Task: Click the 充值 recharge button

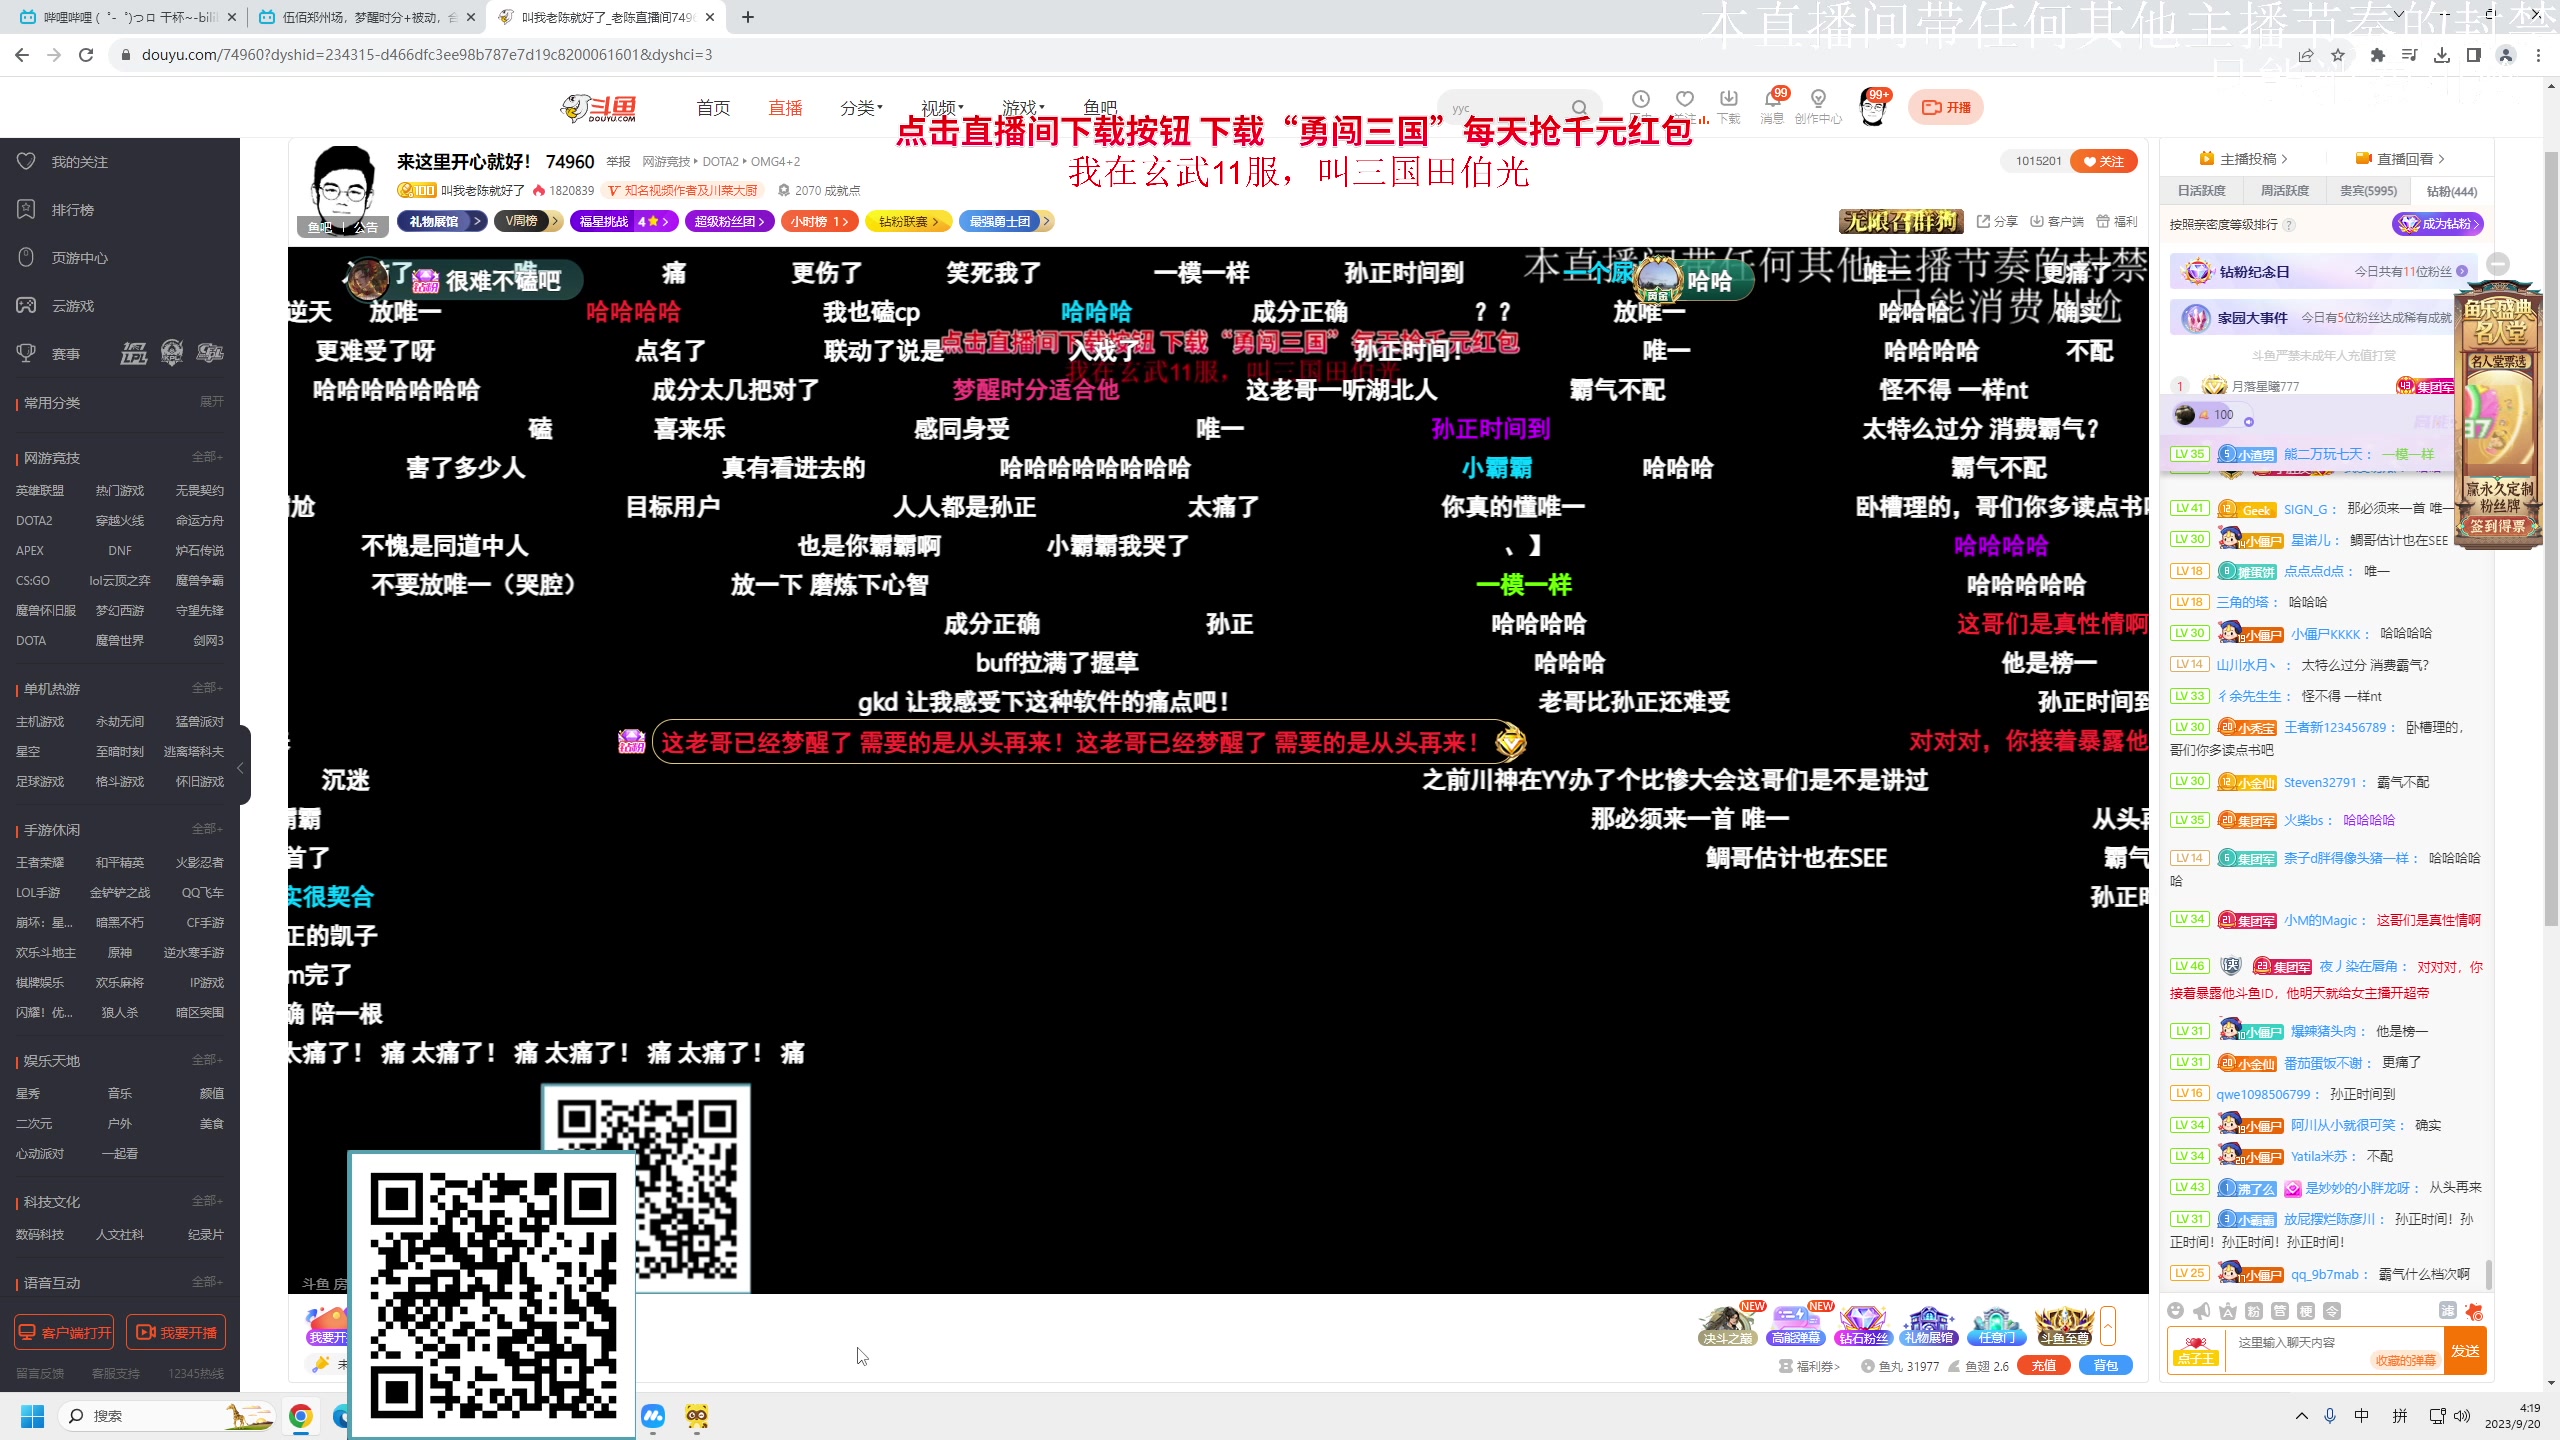Action: click(x=2043, y=1366)
